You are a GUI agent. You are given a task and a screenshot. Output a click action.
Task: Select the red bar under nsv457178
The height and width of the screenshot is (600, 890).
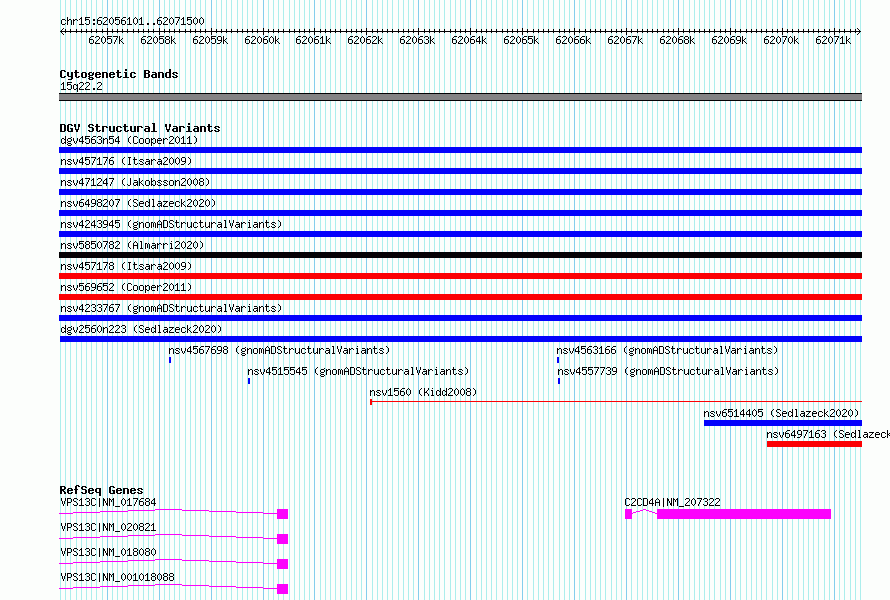[460, 276]
